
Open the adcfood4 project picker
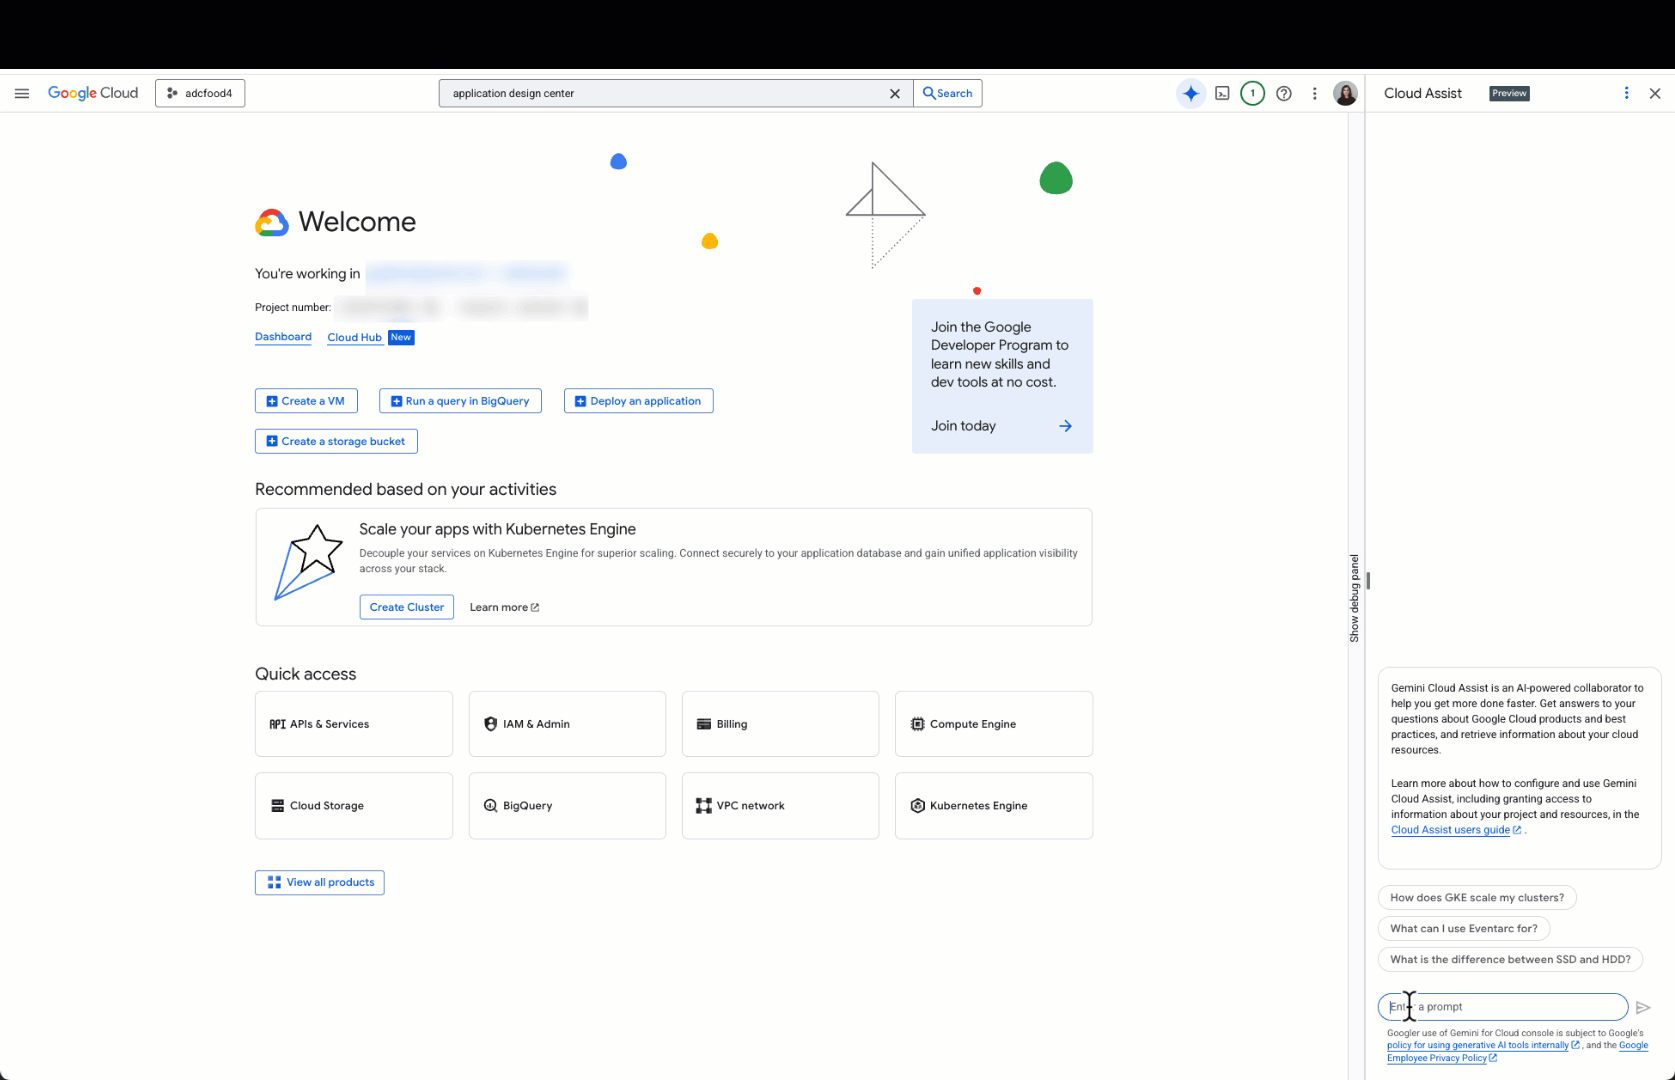(x=199, y=92)
